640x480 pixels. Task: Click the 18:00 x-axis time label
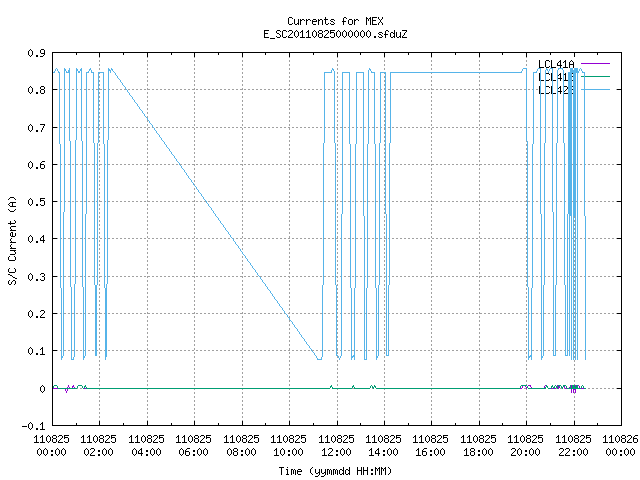[x=478, y=452]
